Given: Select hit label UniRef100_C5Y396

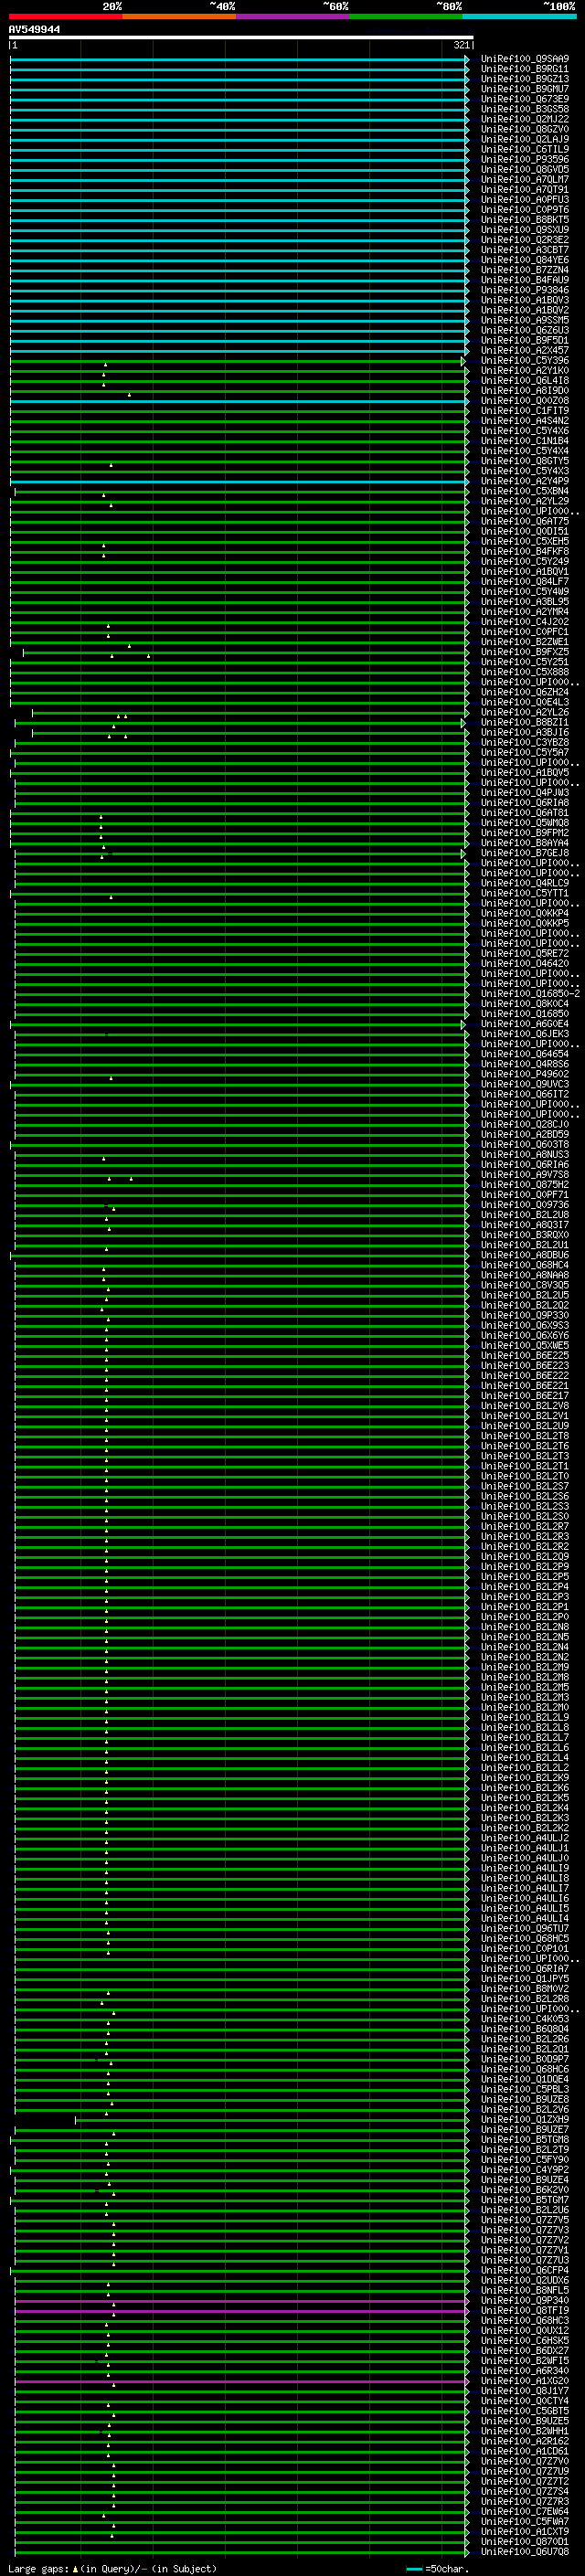Looking at the screenshot, I should 524,361.
